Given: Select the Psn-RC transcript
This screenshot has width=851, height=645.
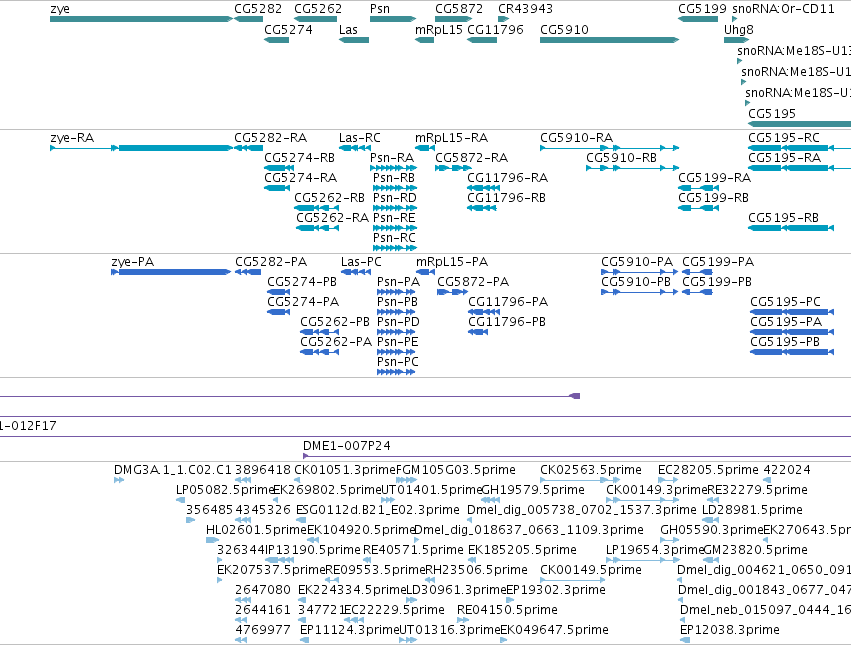Looking at the screenshot, I should 395,248.
